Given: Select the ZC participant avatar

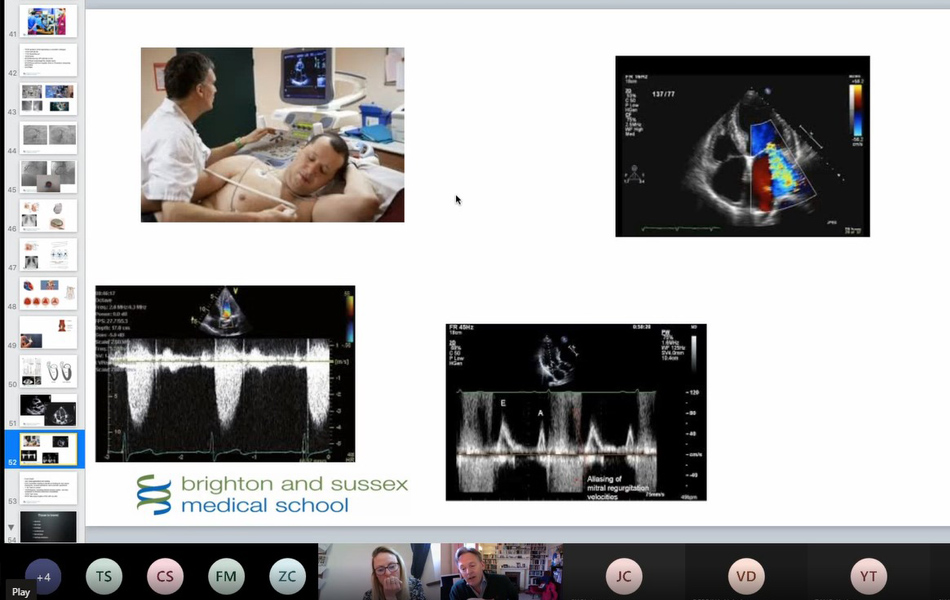Looking at the screenshot, I should coord(287,577).
